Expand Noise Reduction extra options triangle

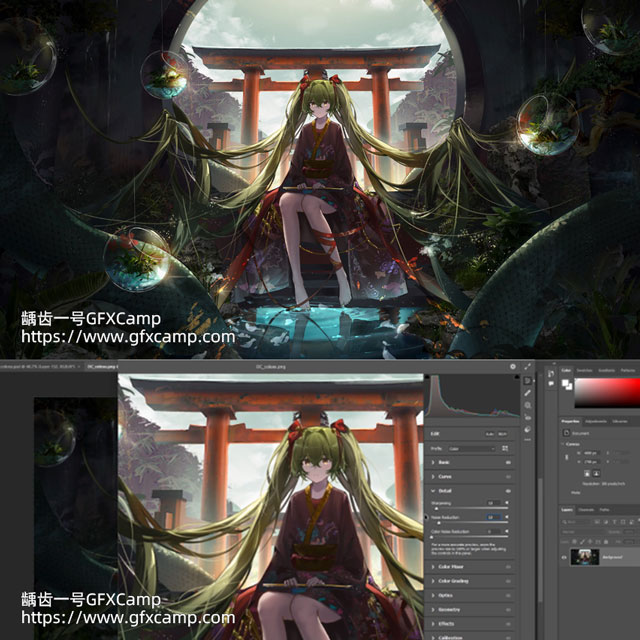coord(507,517)
